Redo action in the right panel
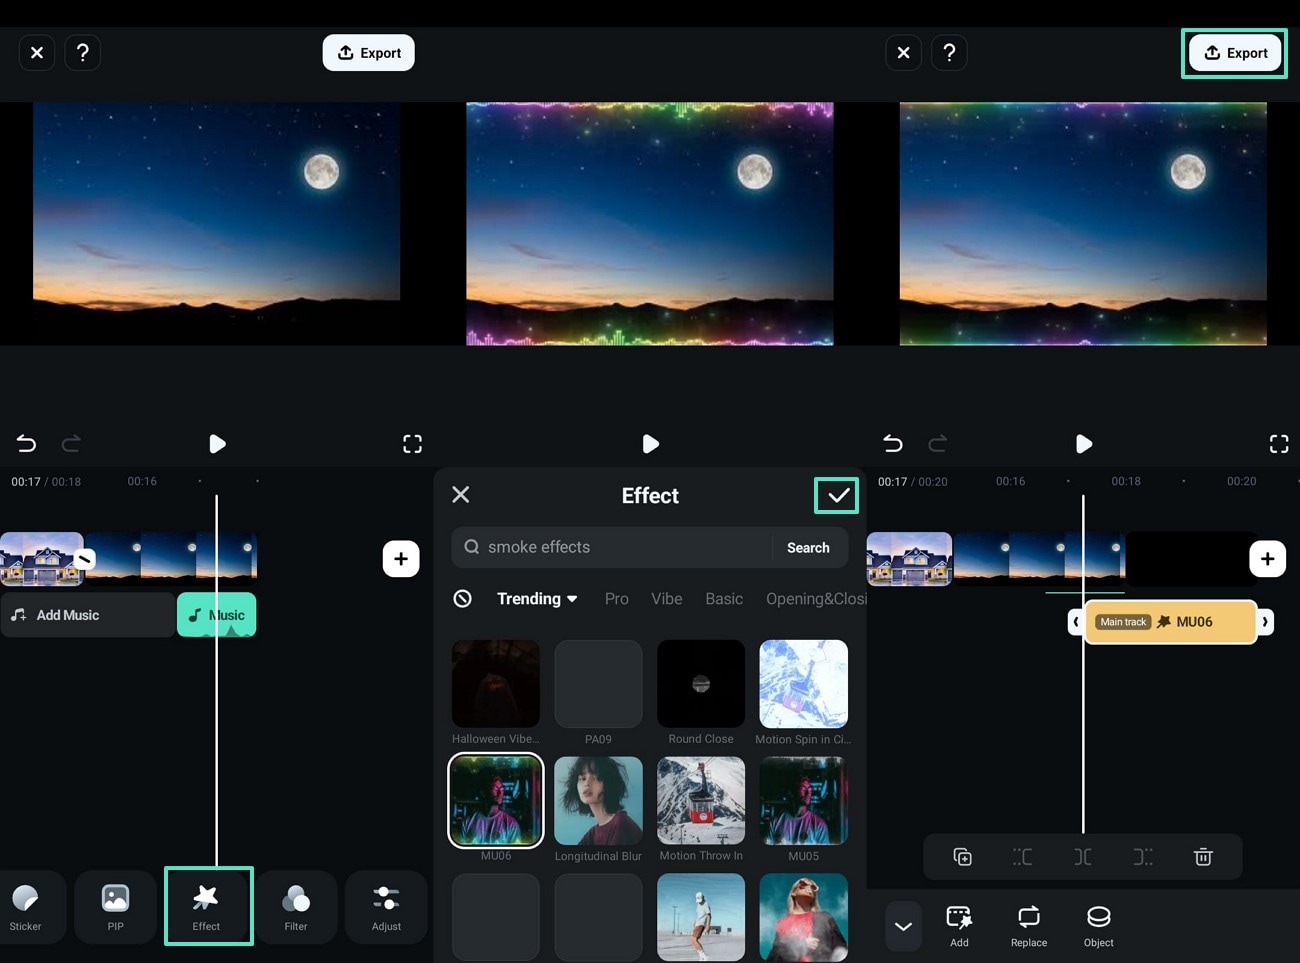Screen dimensions: 1300x963 pyautogui.click(x=938, y=443)
